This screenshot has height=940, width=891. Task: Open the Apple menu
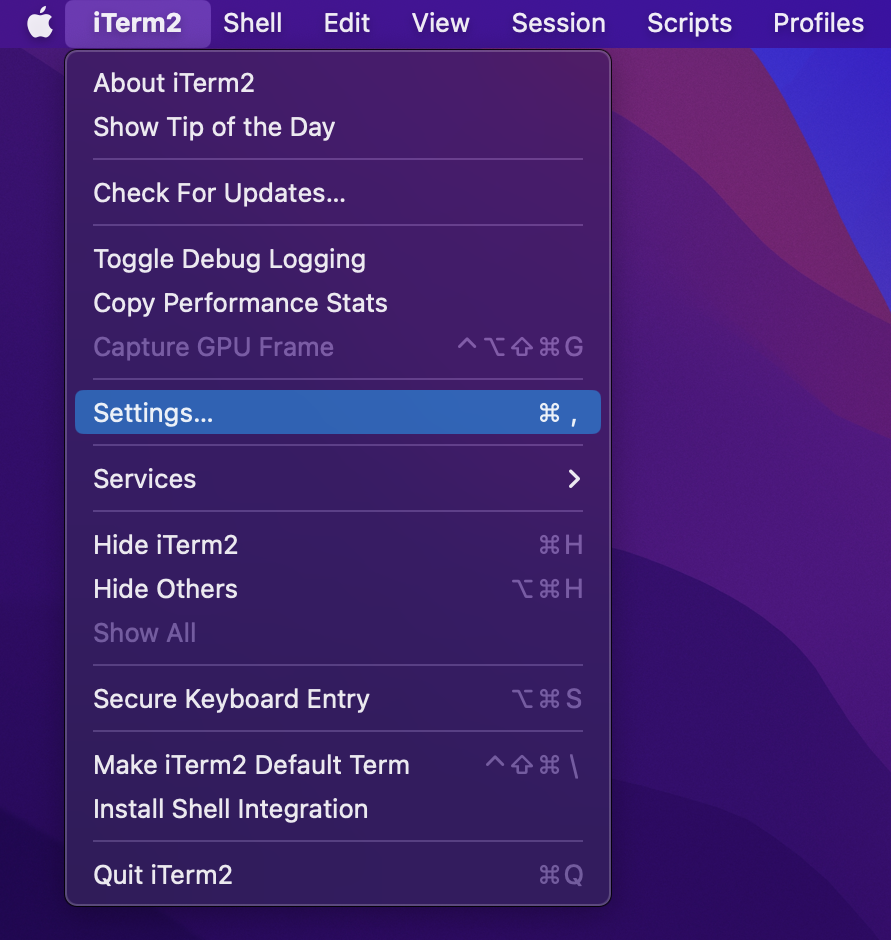[x=40, y=23]
